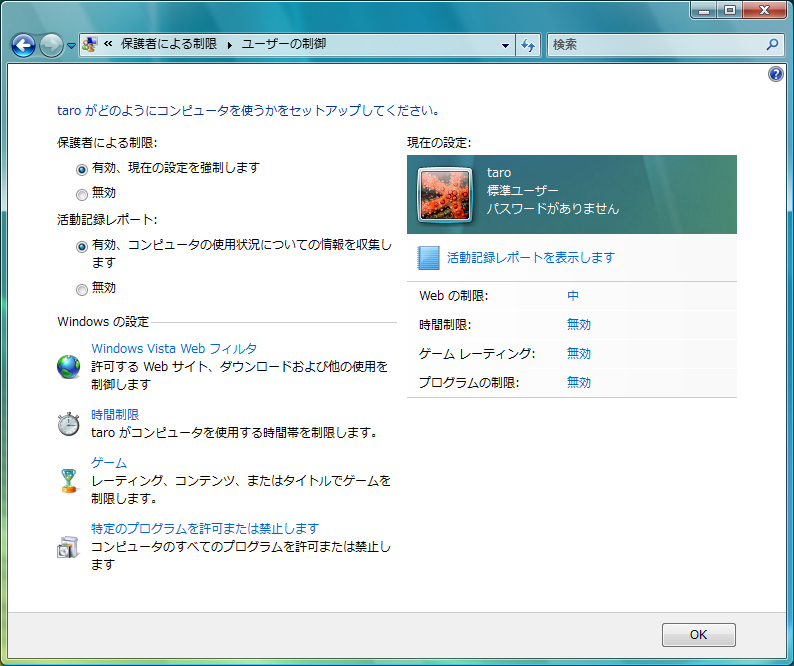Viewport: 794px width, 666px height.
Task: Open 保護者による制限 breadcrumb arrow menu
Action: [229, 45]
